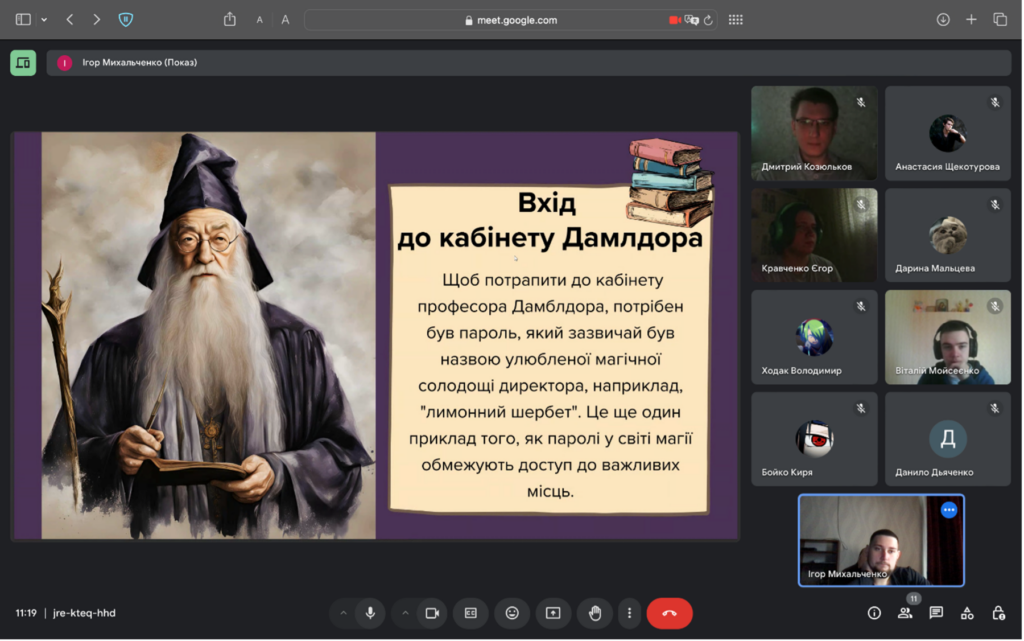
Task: Increase page text size
Action: pos(285,20)
